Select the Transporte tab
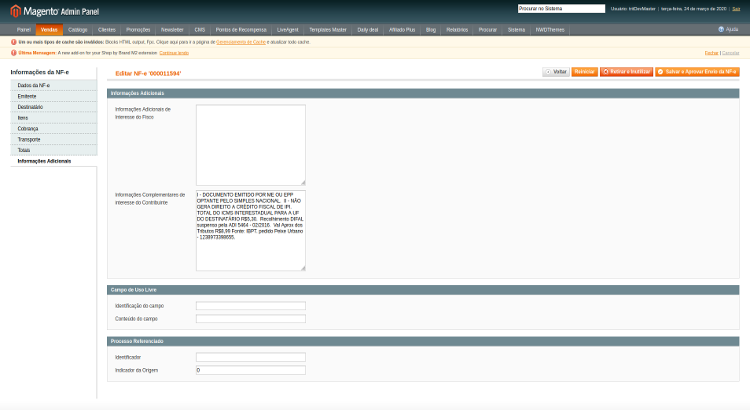Image resolution: width=750 pixels, height=410 pixels. pos(54,140)
